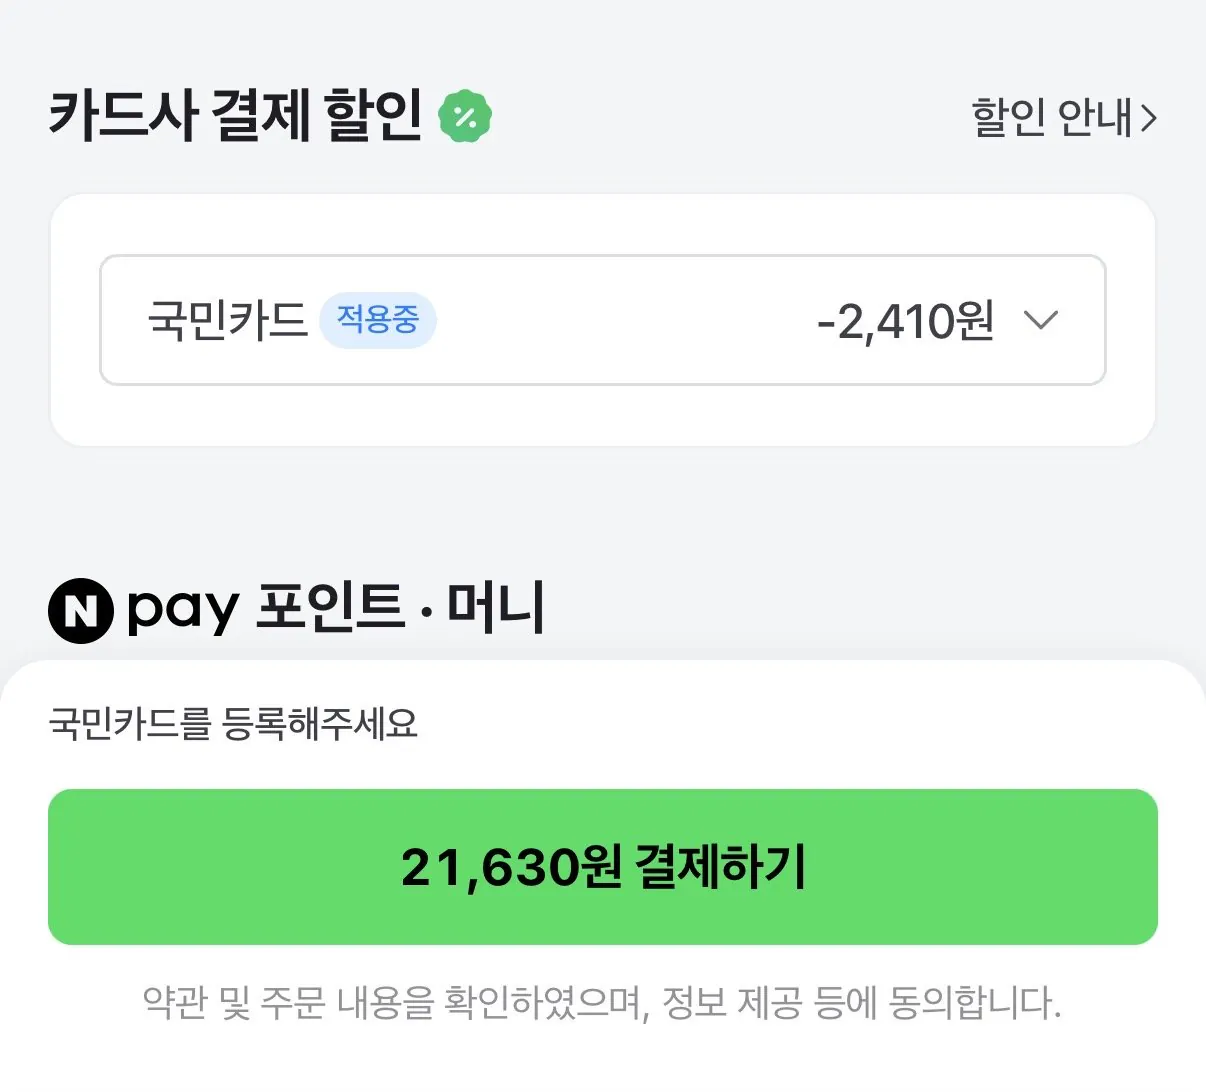Click the pay wordmark next to N logo
The image size is (1206, 1092).
(183, 610)
